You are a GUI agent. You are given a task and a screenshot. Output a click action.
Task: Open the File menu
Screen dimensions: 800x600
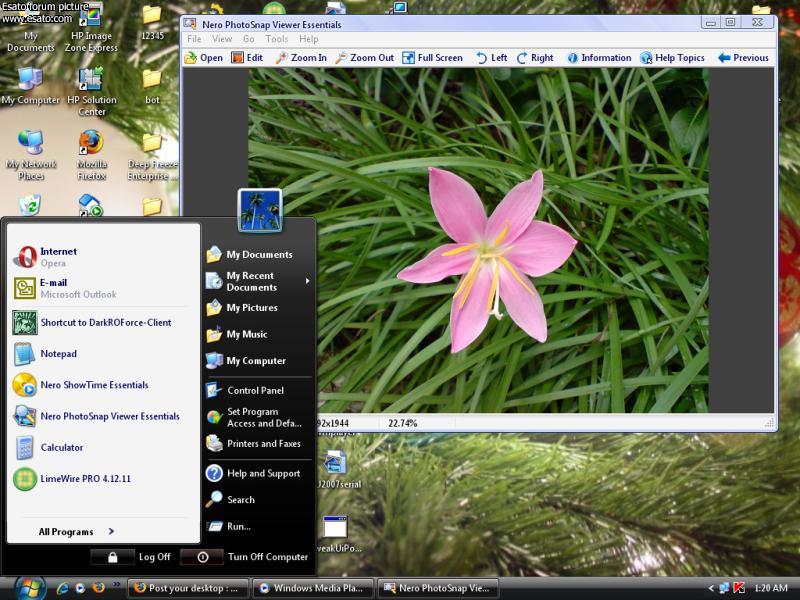click(194, 39)
